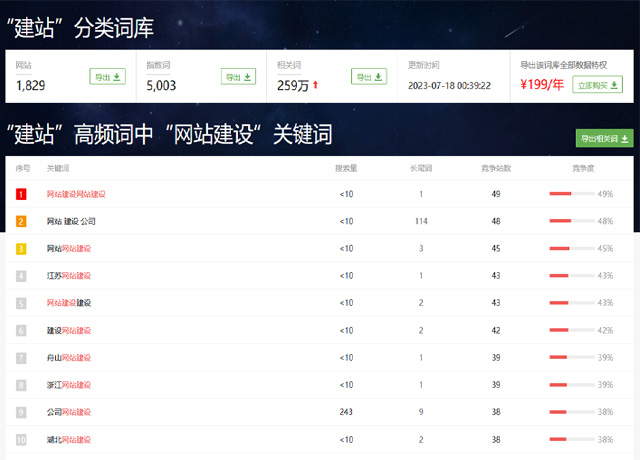Click the red up arrow beside 259万

(316, 85)
